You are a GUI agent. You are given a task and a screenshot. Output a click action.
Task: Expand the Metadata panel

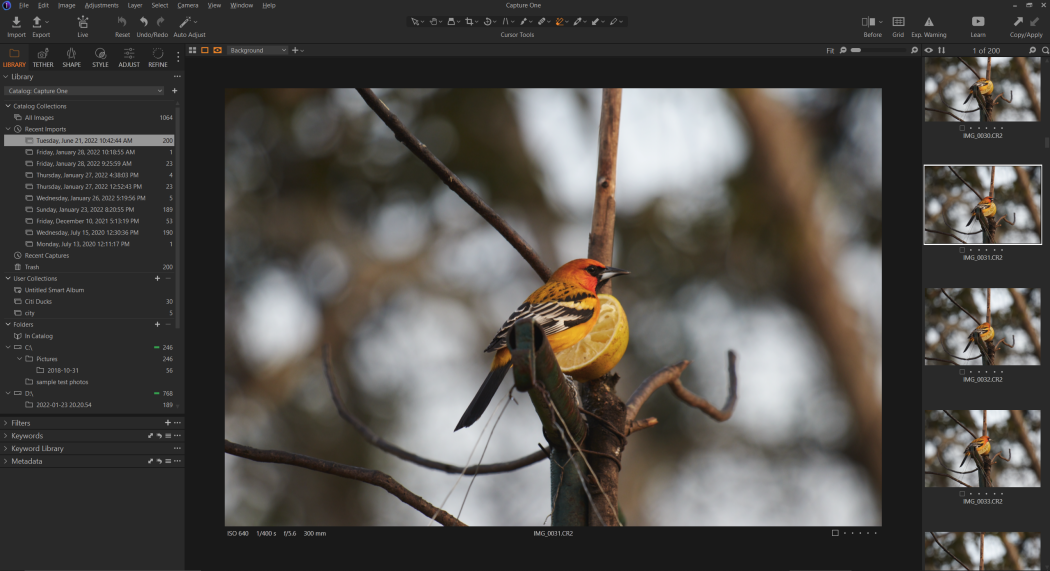point(5,461)
